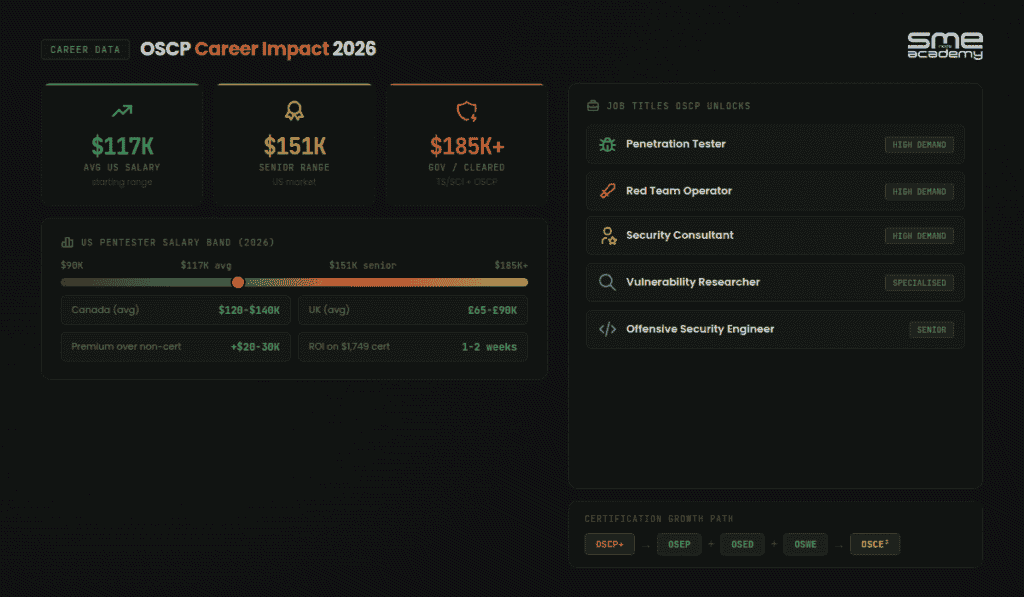Click the code brackets icon next to Offensive Security Engineer

tap(607, 329)
